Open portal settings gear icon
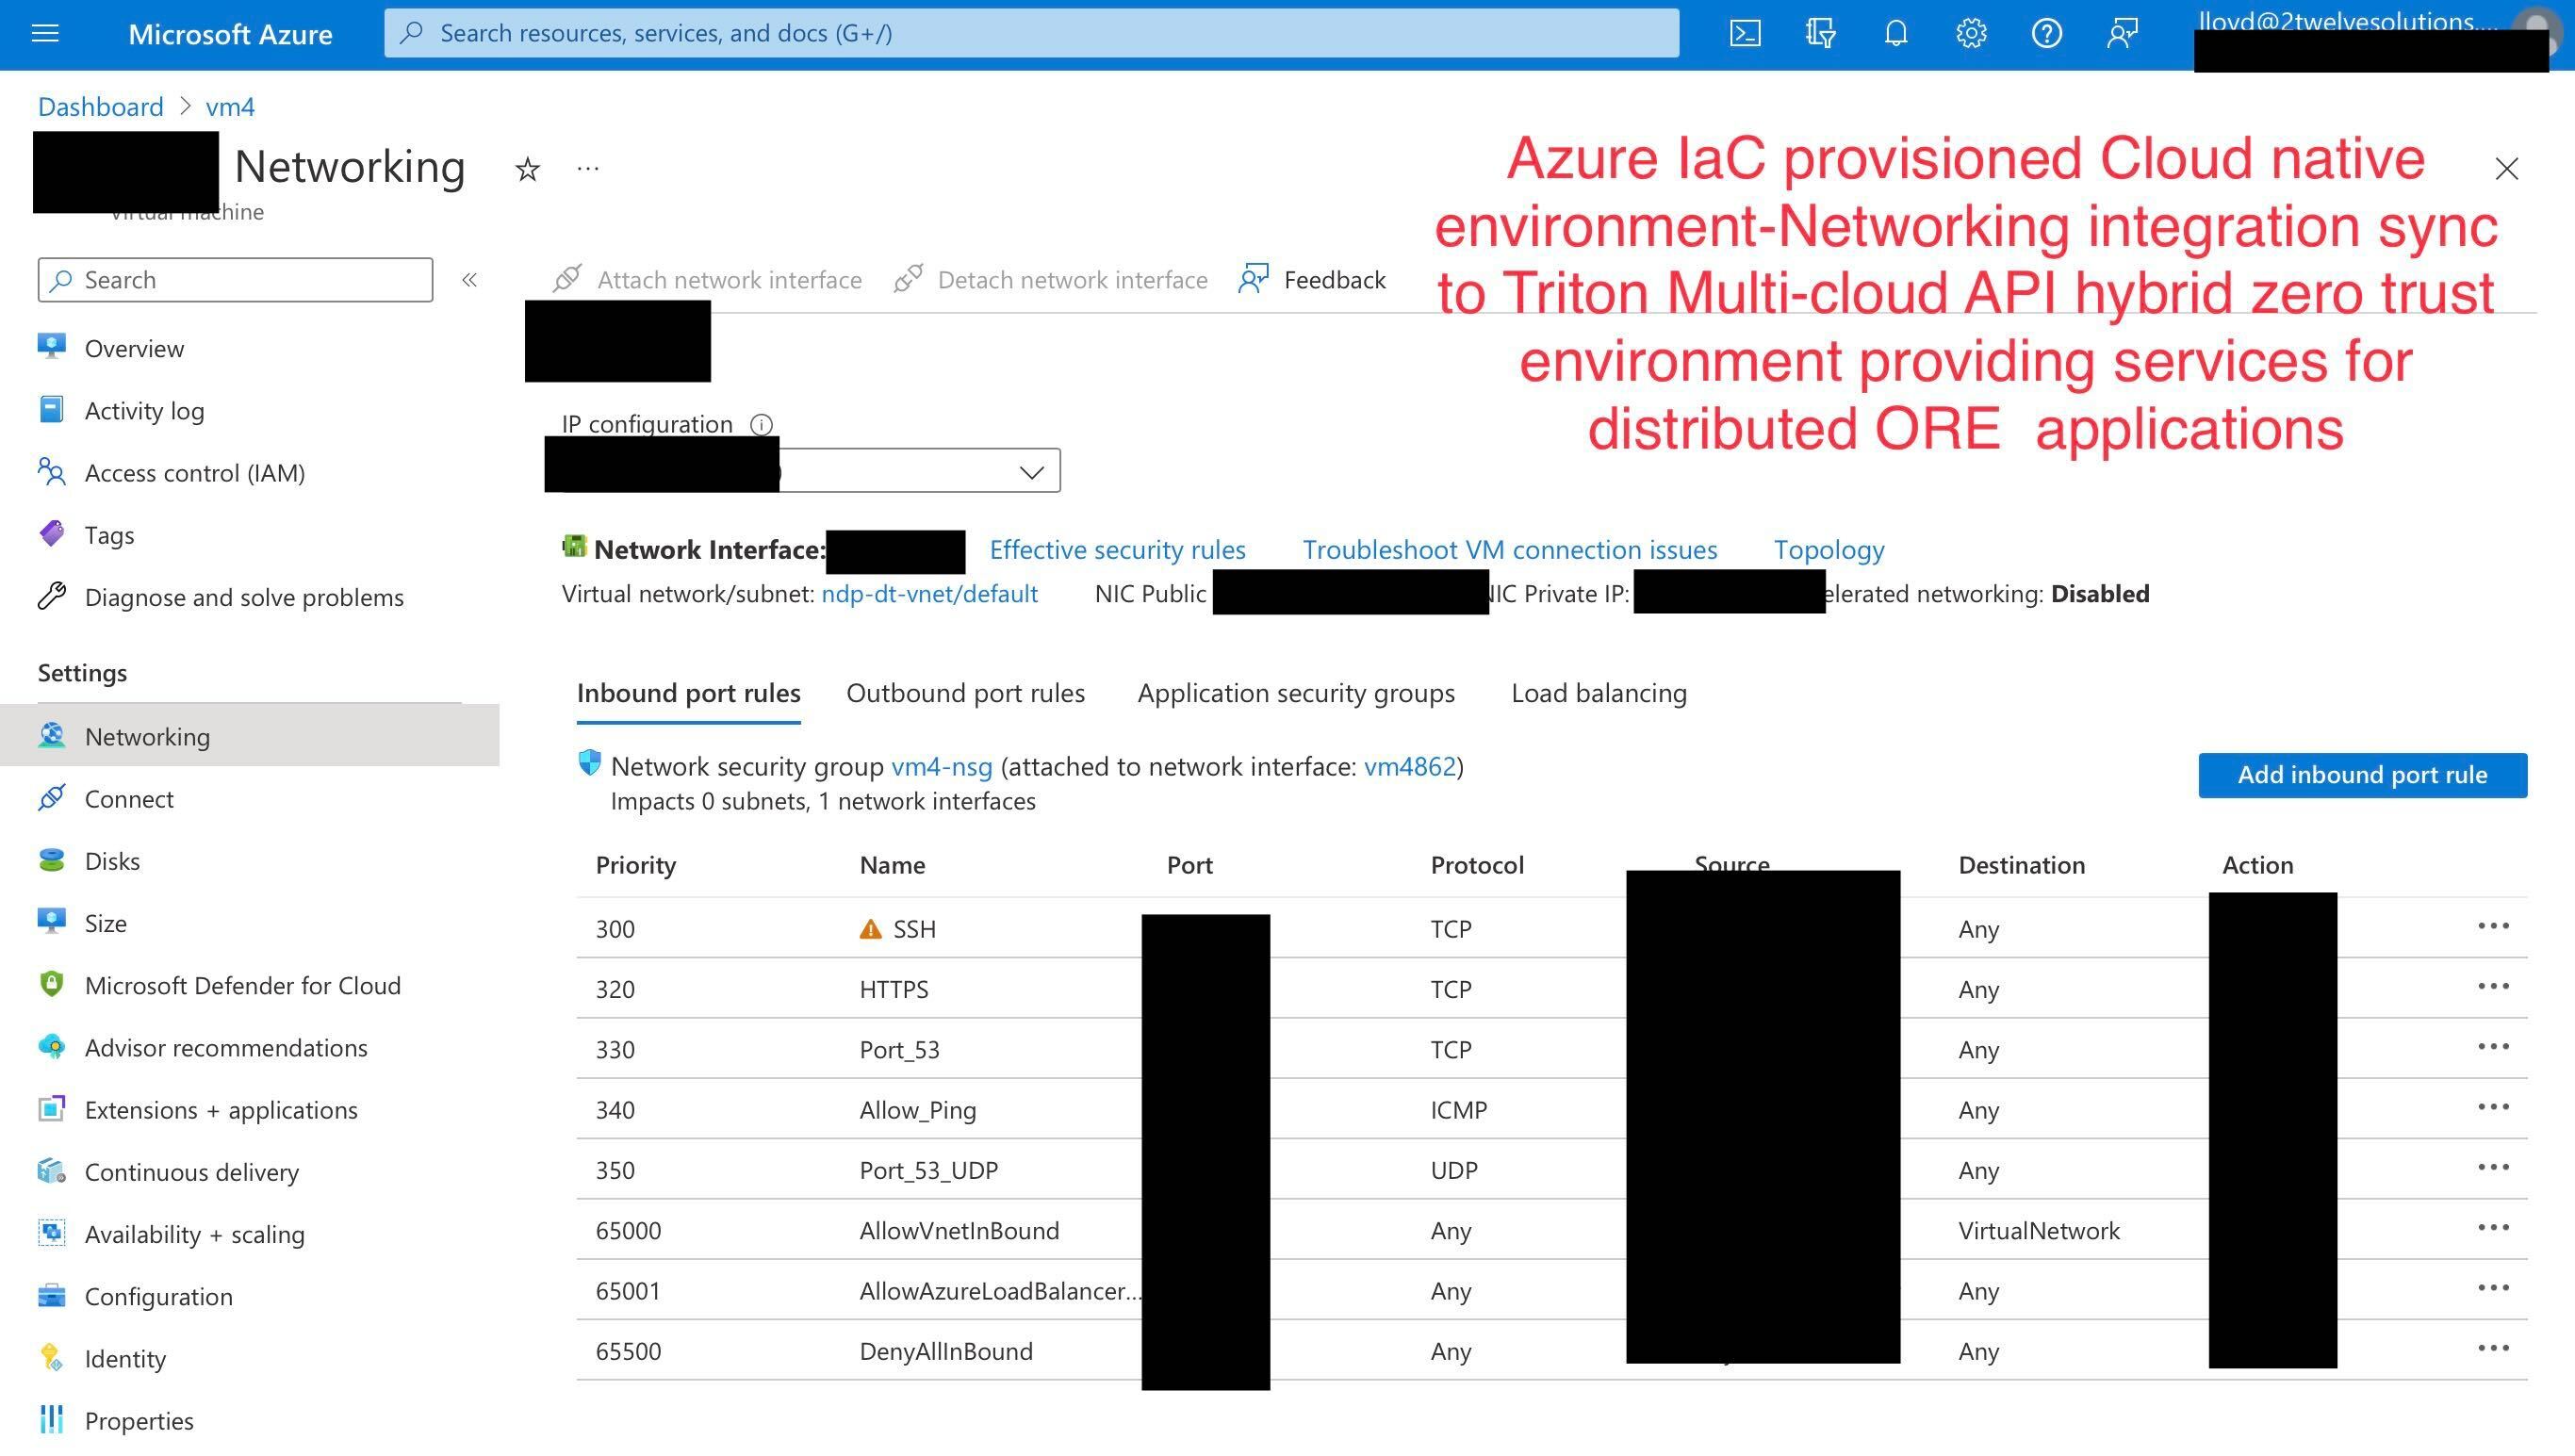Viewport: 2575px width, 1456px height. pyautogui.click(x=1971, y=33)
